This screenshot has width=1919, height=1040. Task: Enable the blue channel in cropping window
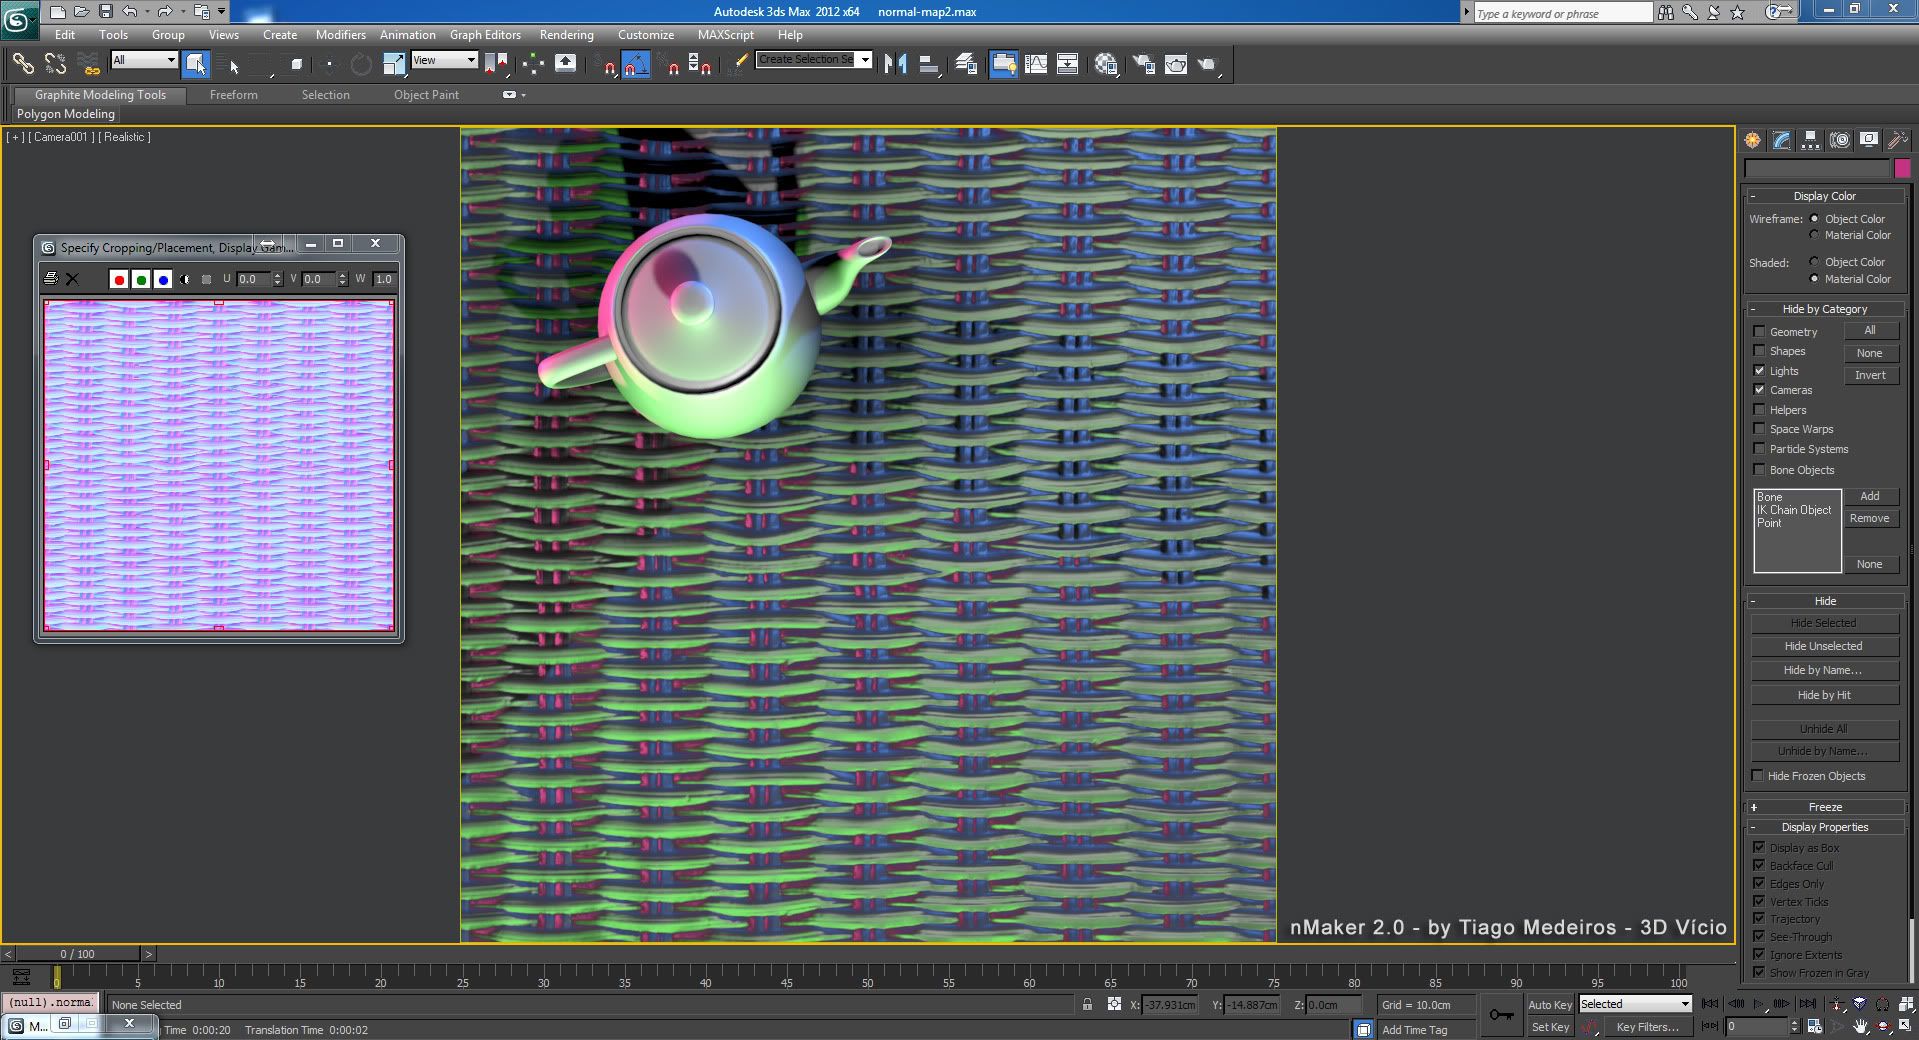pyautogui.click(x=163, y=279)
